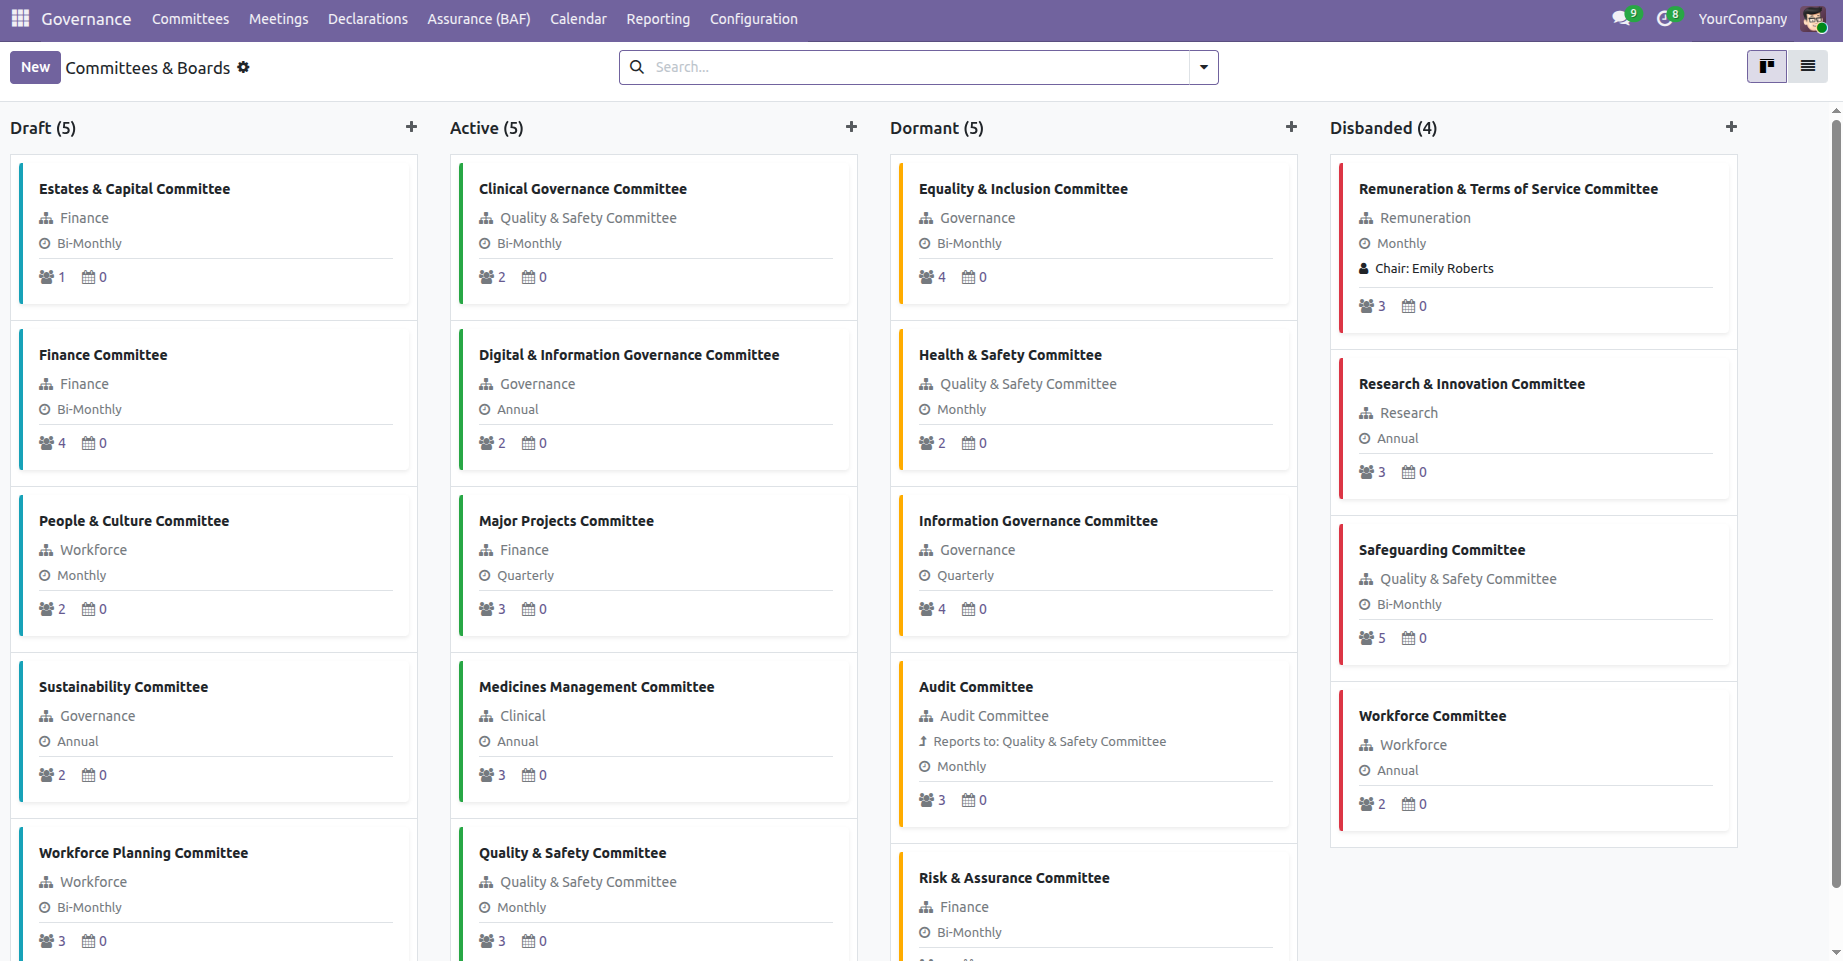Click the Active (5) column header
This screenshot has width=1843, height=961.
pyautogui.click(x=486, y=128)
